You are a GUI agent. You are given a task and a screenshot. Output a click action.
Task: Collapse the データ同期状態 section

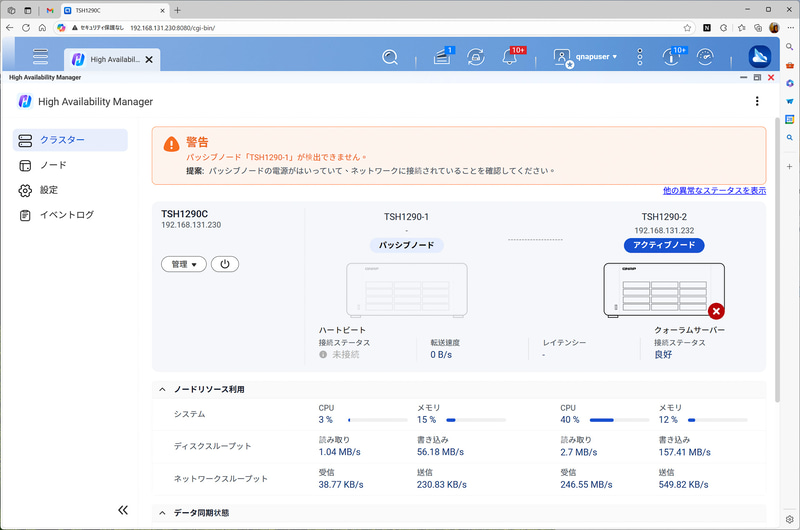(162, 513)
